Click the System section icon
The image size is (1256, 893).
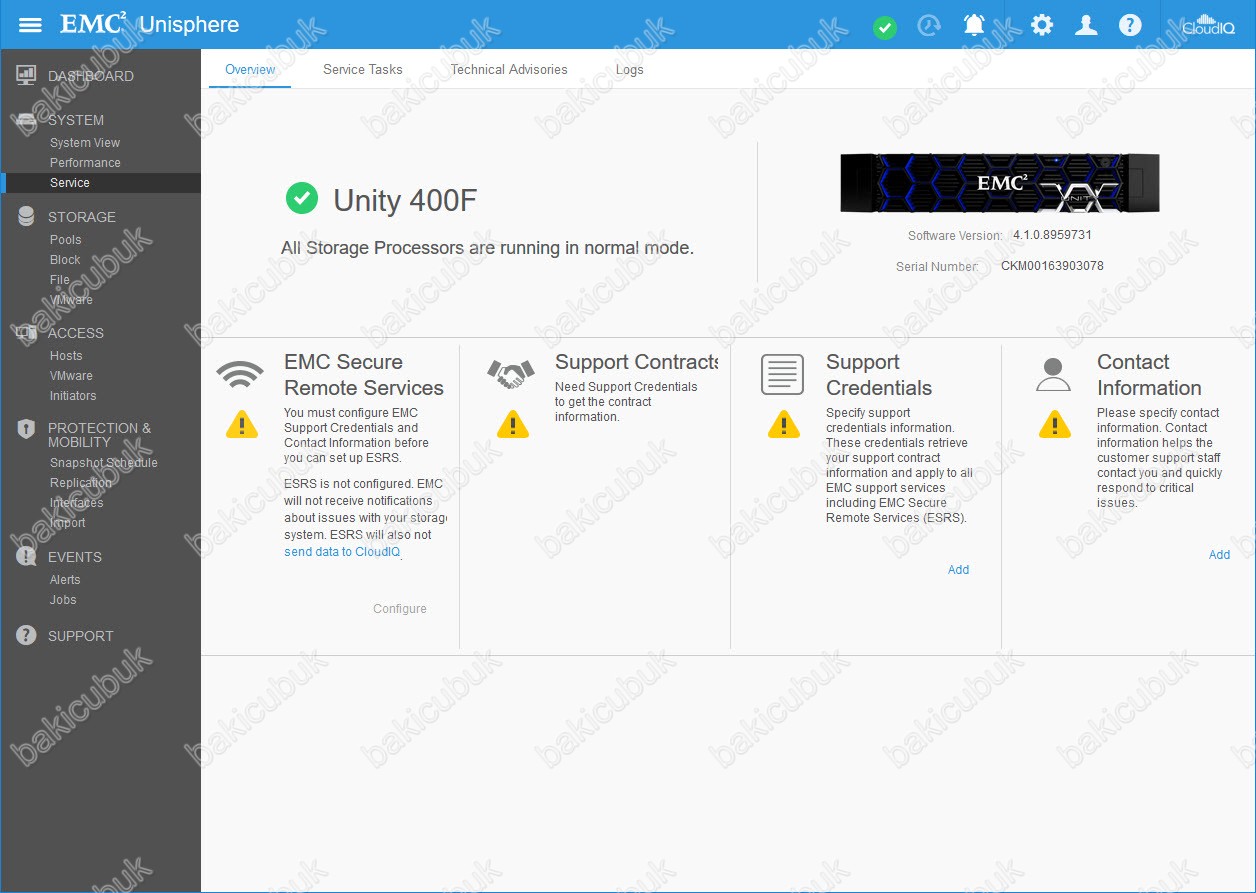pos(27,120)
